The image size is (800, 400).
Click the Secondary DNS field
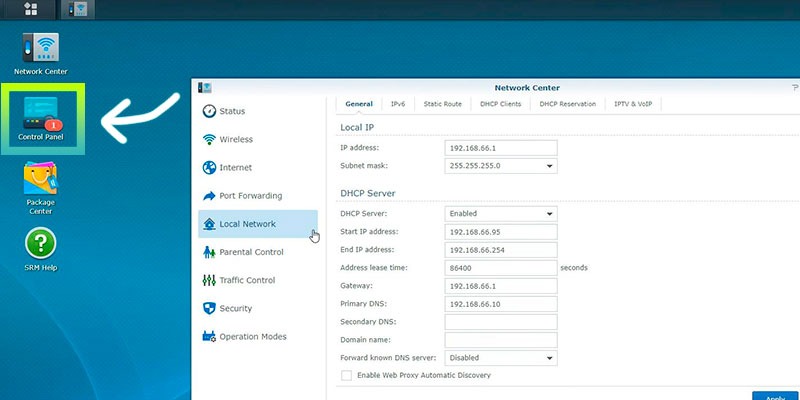point(501,322)
